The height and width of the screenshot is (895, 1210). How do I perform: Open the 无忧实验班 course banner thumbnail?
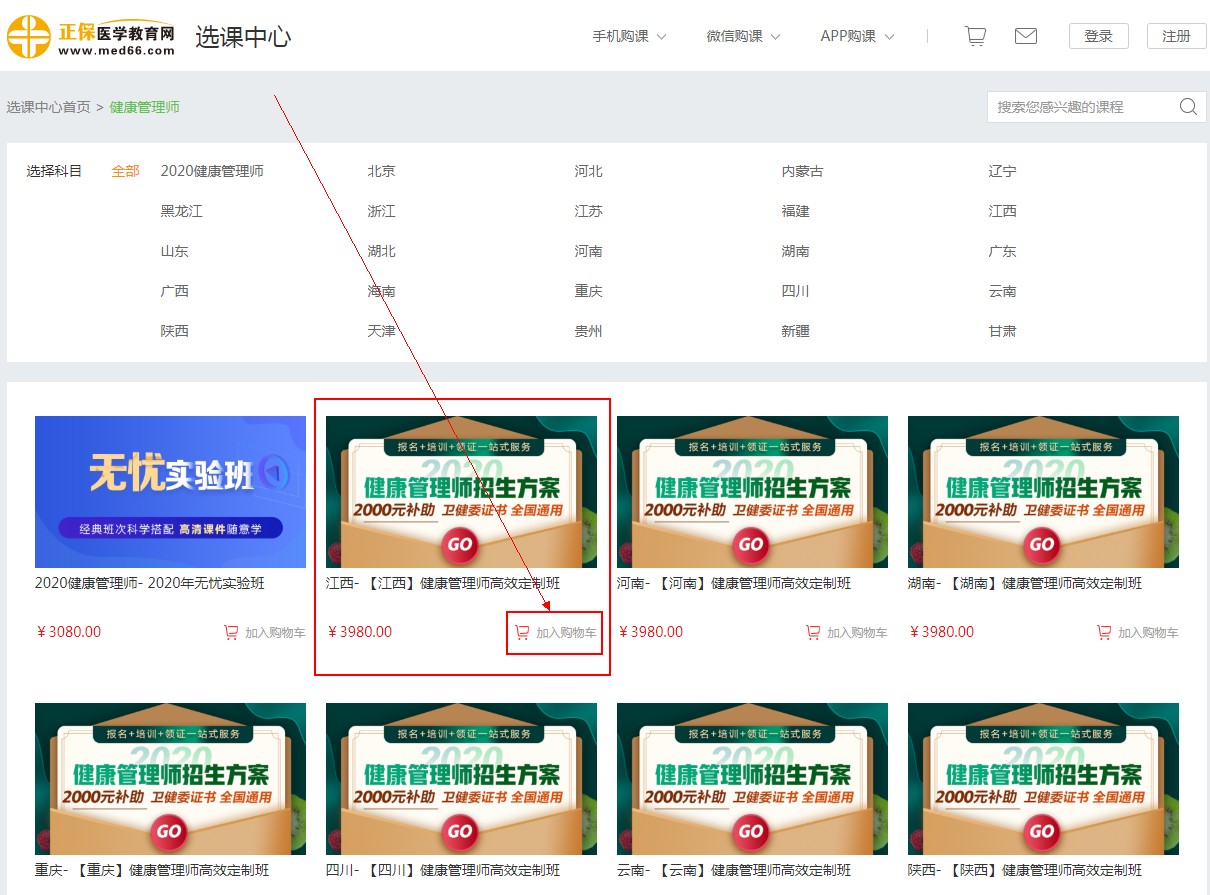[170, 492]
